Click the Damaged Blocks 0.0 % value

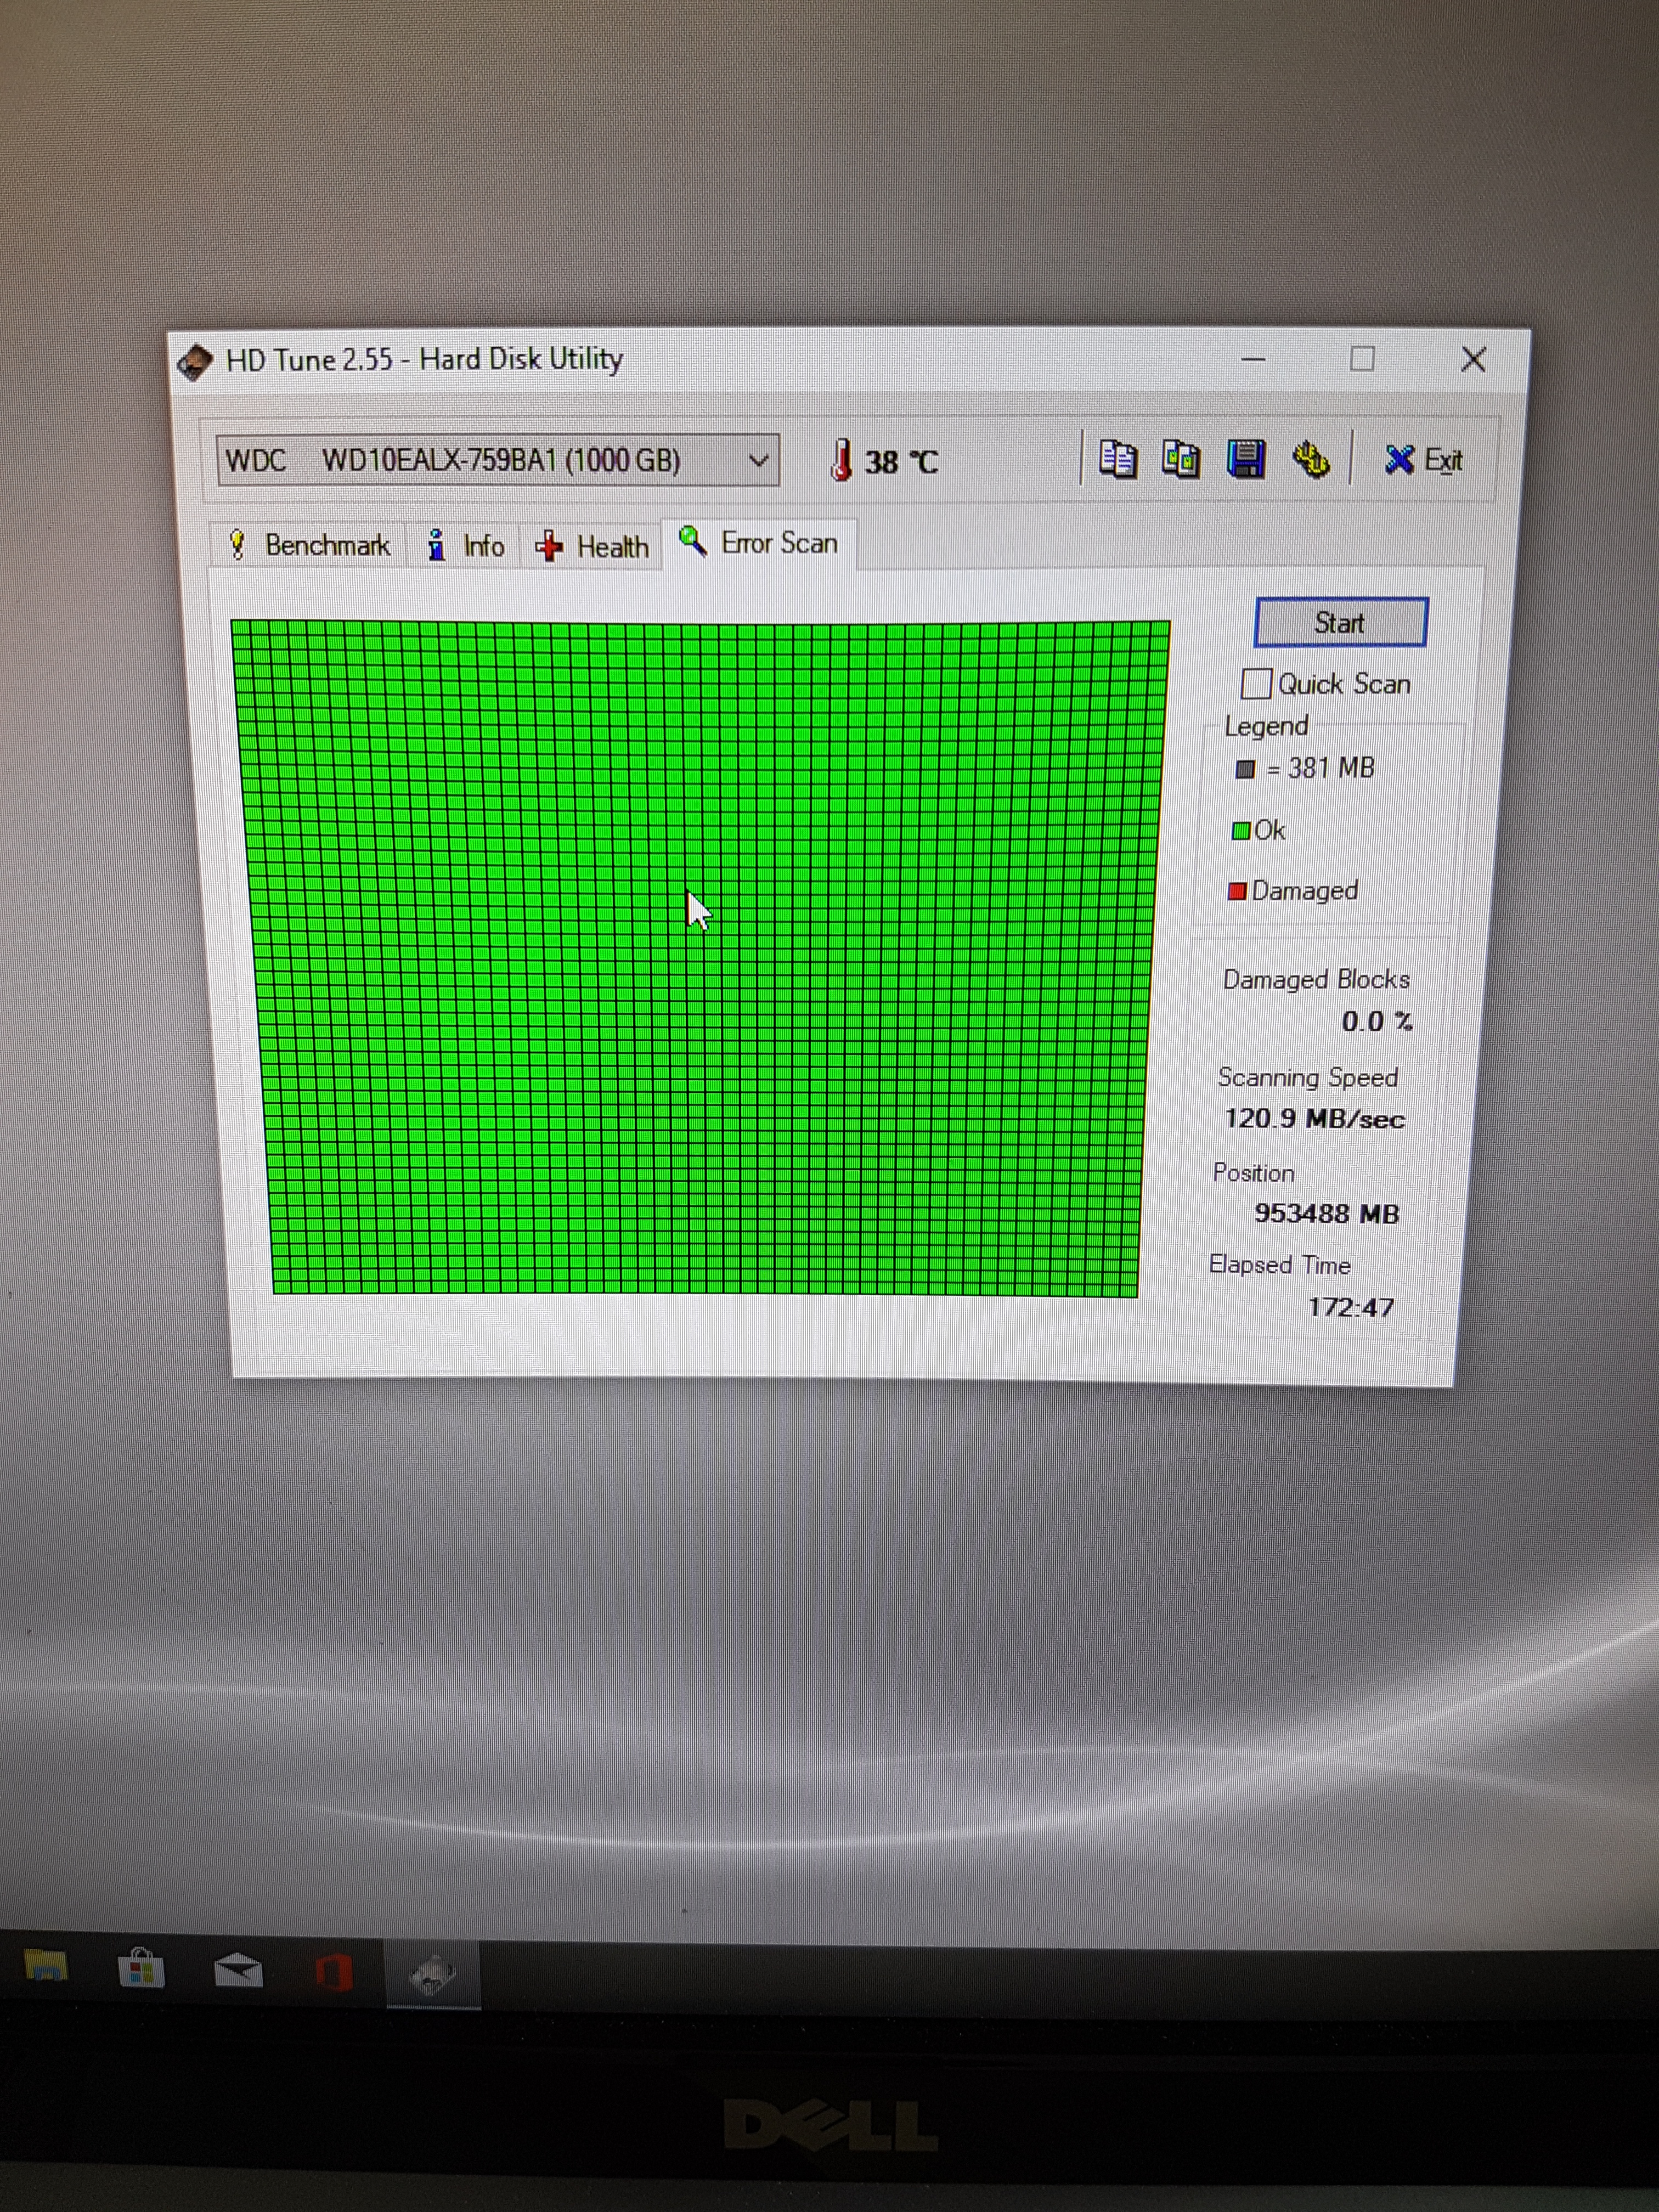(x=1376, y=1021)
